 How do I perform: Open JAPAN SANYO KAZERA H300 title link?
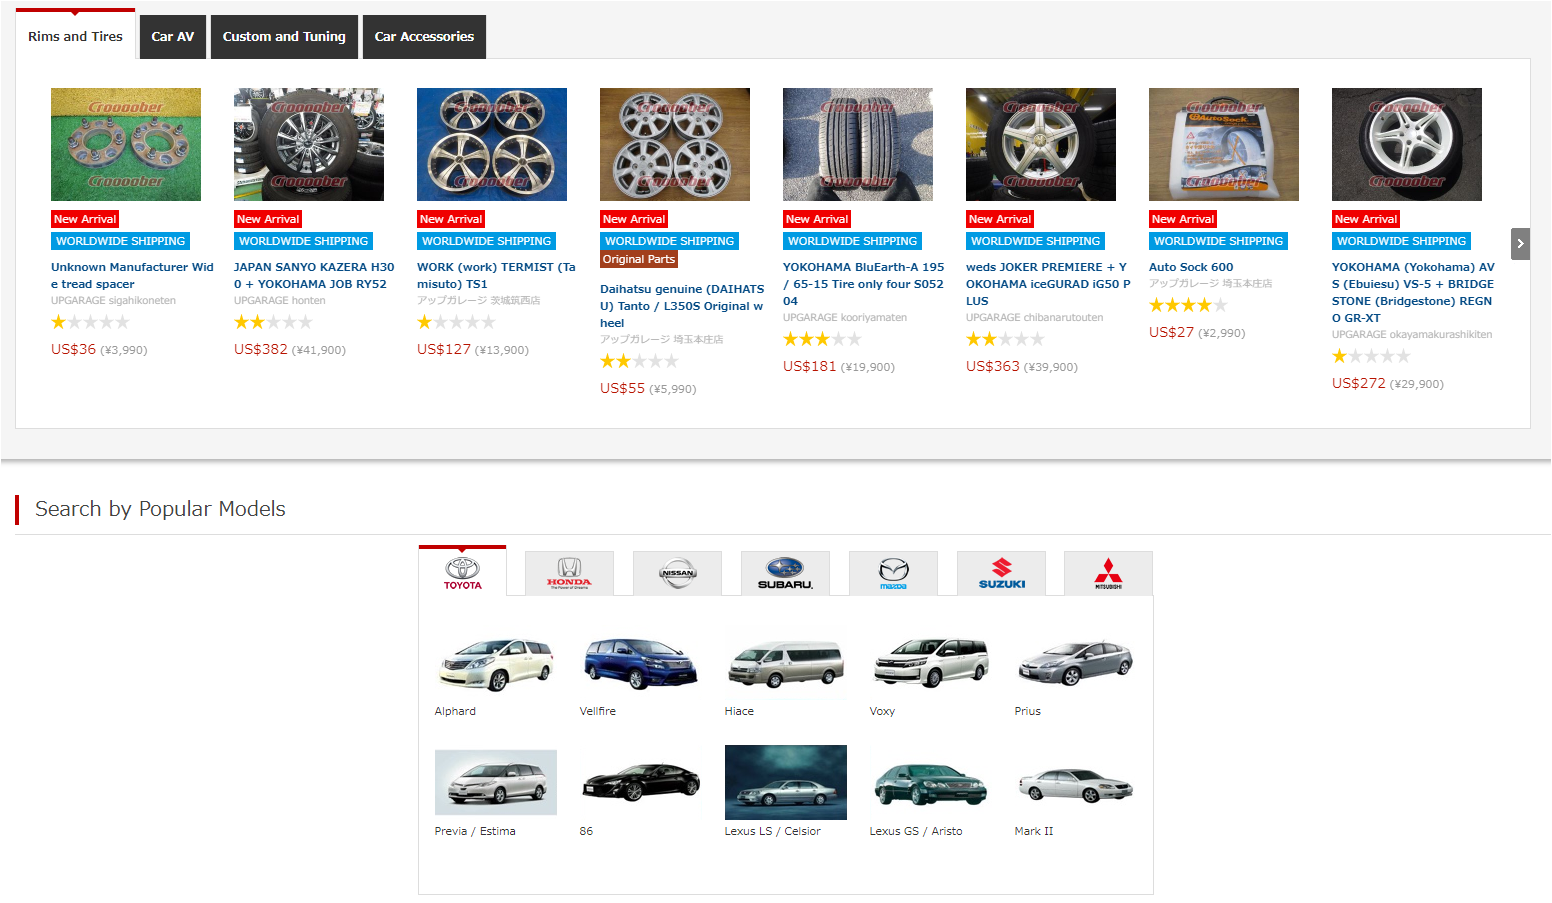coord(314,275)
